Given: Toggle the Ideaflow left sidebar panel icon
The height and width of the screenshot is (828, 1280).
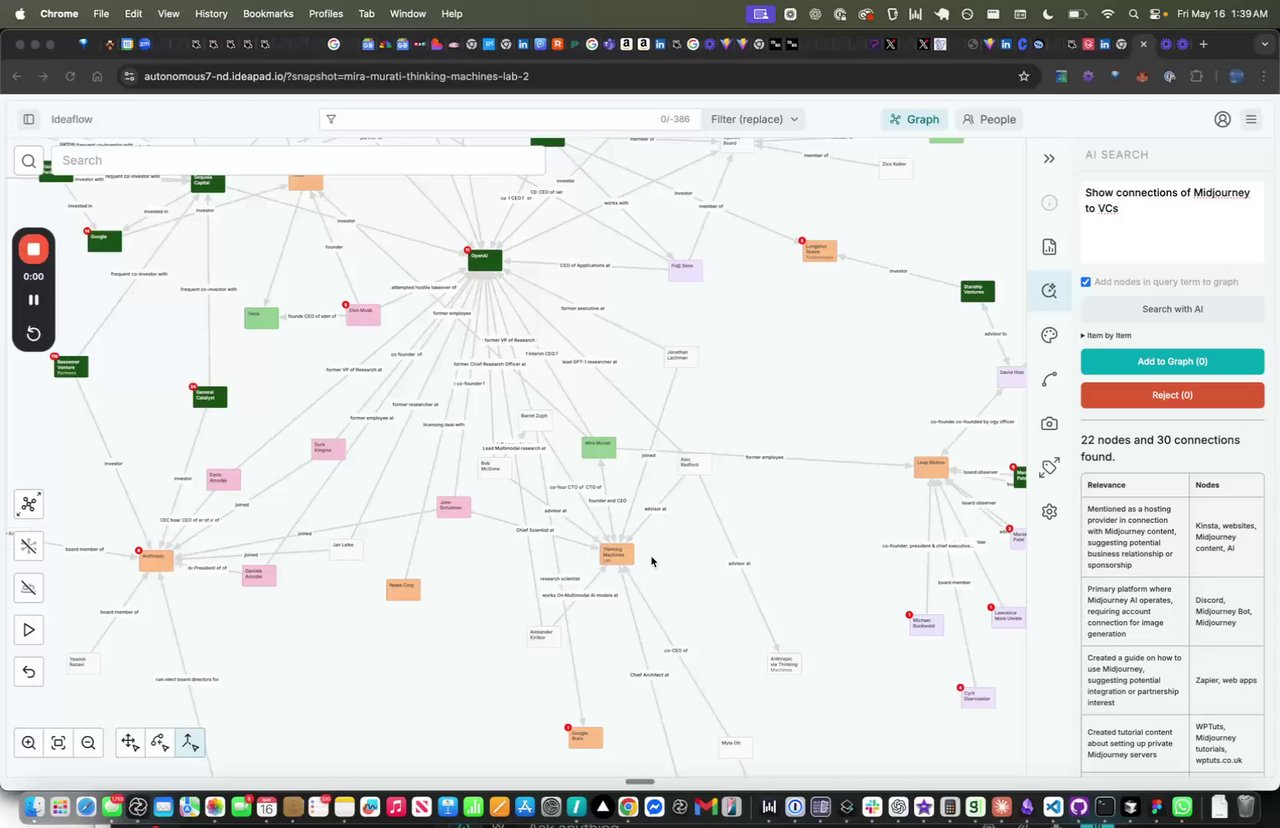Looking at the screenshot, I should (29, 119).
